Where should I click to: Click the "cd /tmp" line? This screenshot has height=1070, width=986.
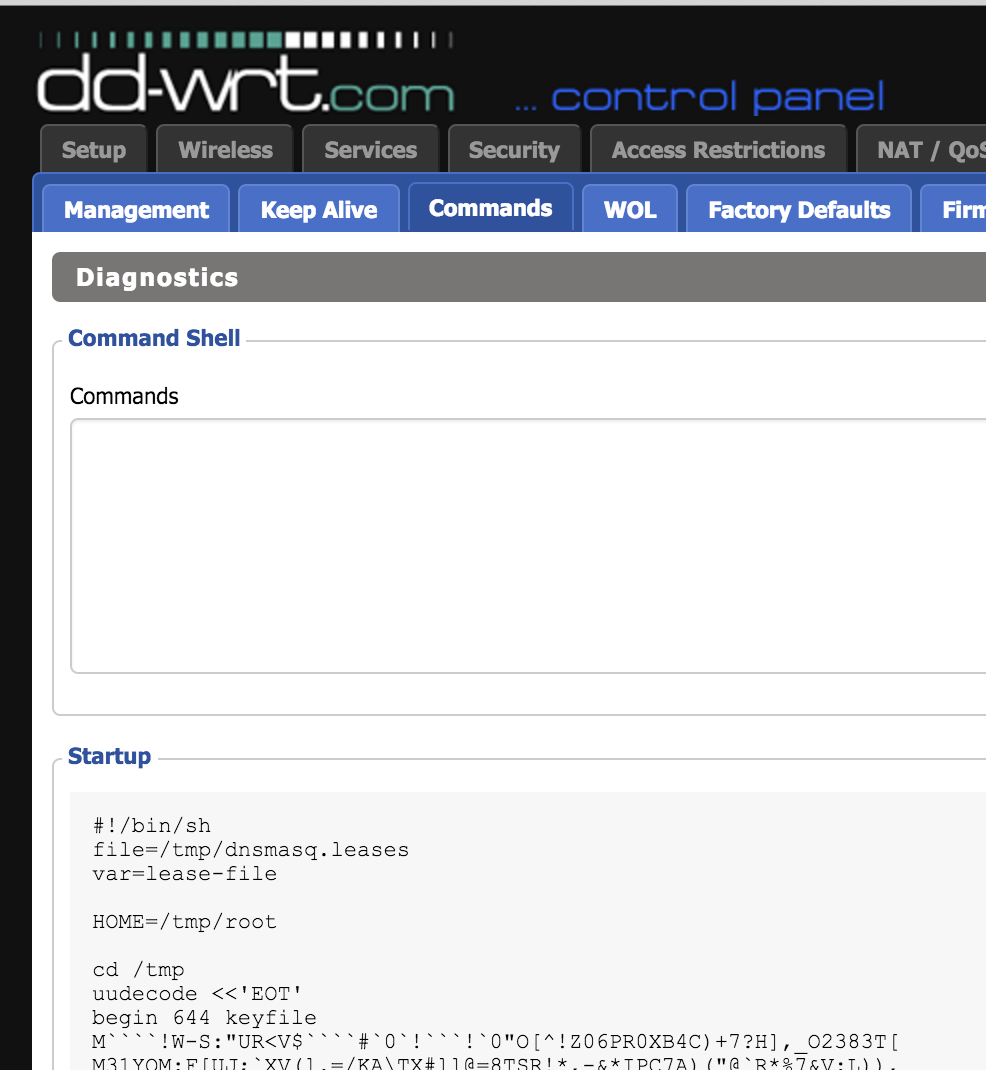139,970
